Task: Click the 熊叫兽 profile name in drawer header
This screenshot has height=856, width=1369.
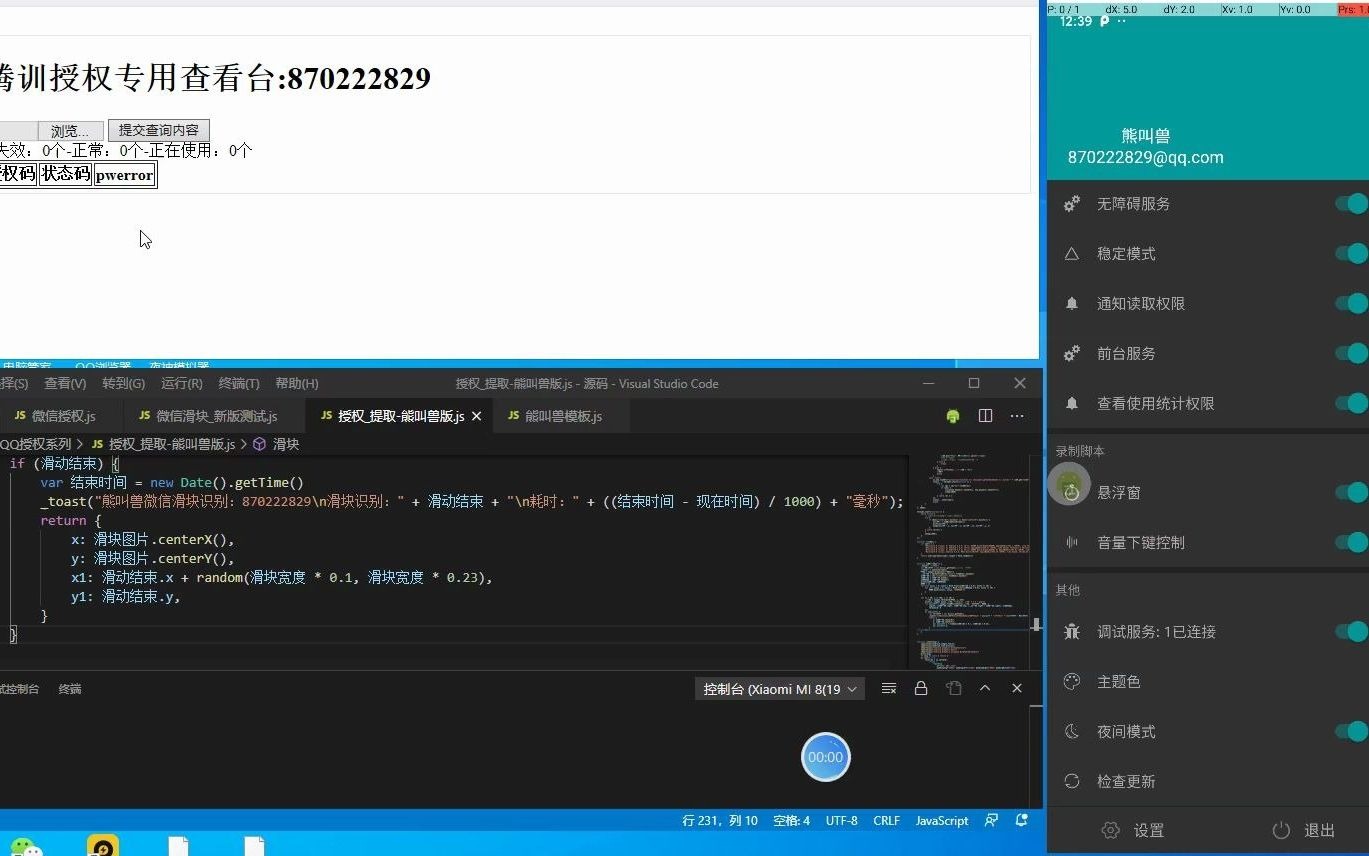Action: coord(1146,136)
